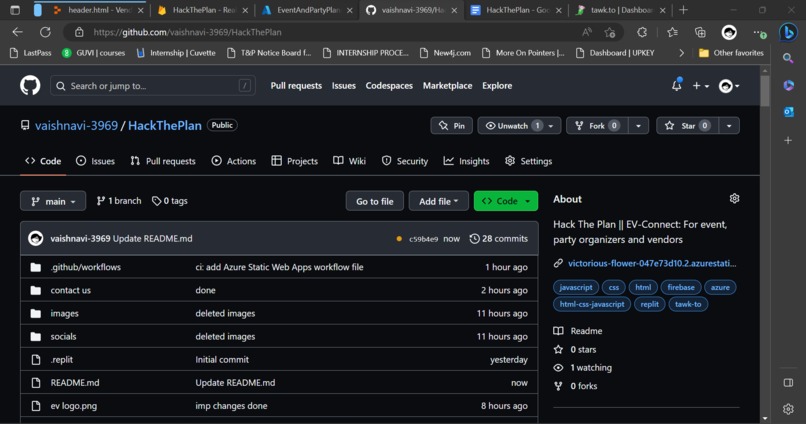Click the commit author avatar
The width and height of the screenshot is (806, 424).
35,238
